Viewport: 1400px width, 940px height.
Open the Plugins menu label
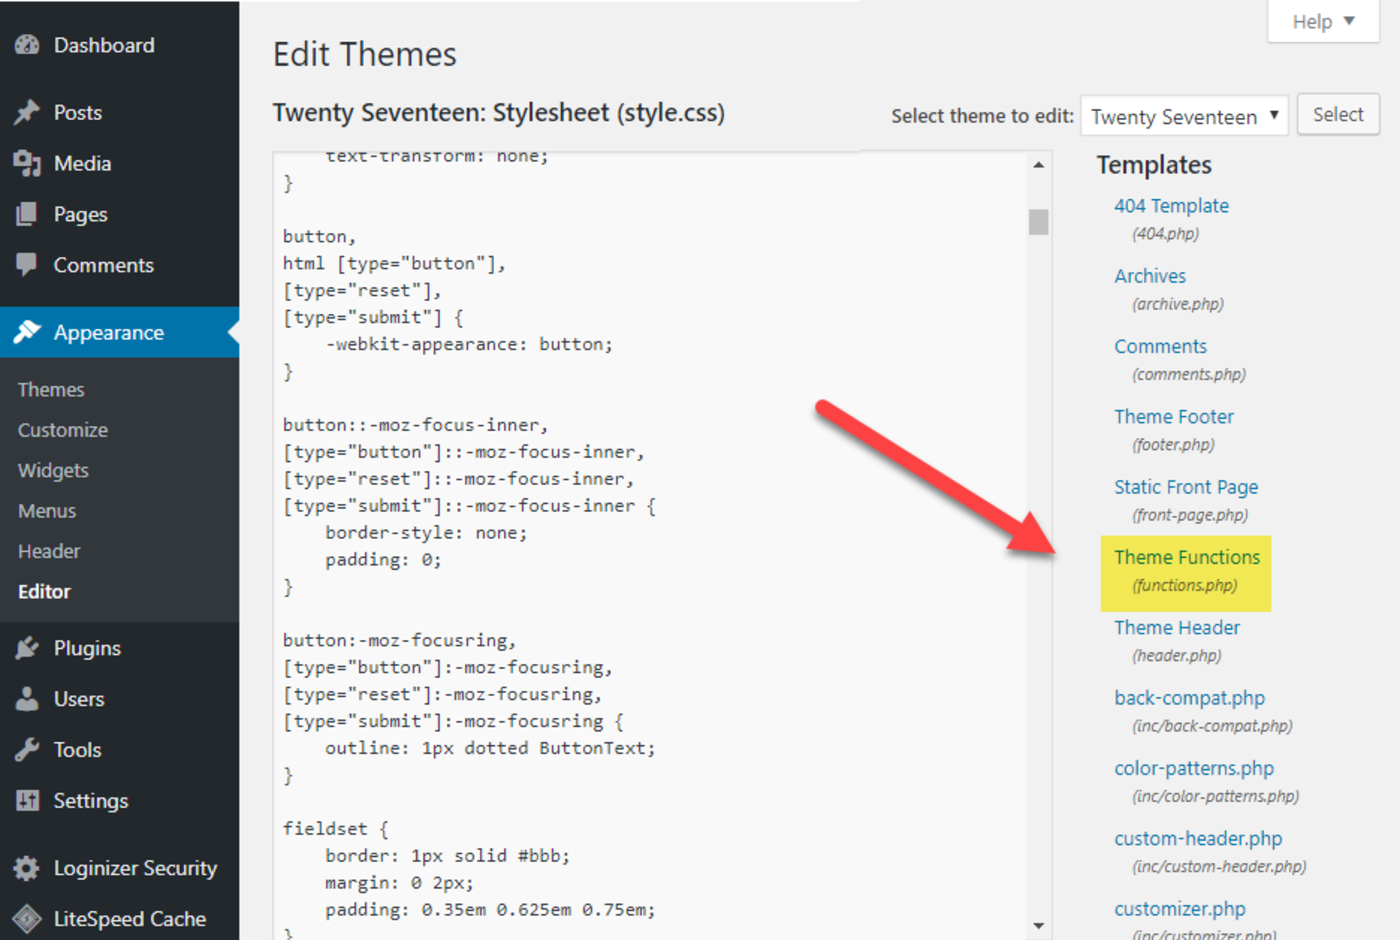(x=87, y=648)
